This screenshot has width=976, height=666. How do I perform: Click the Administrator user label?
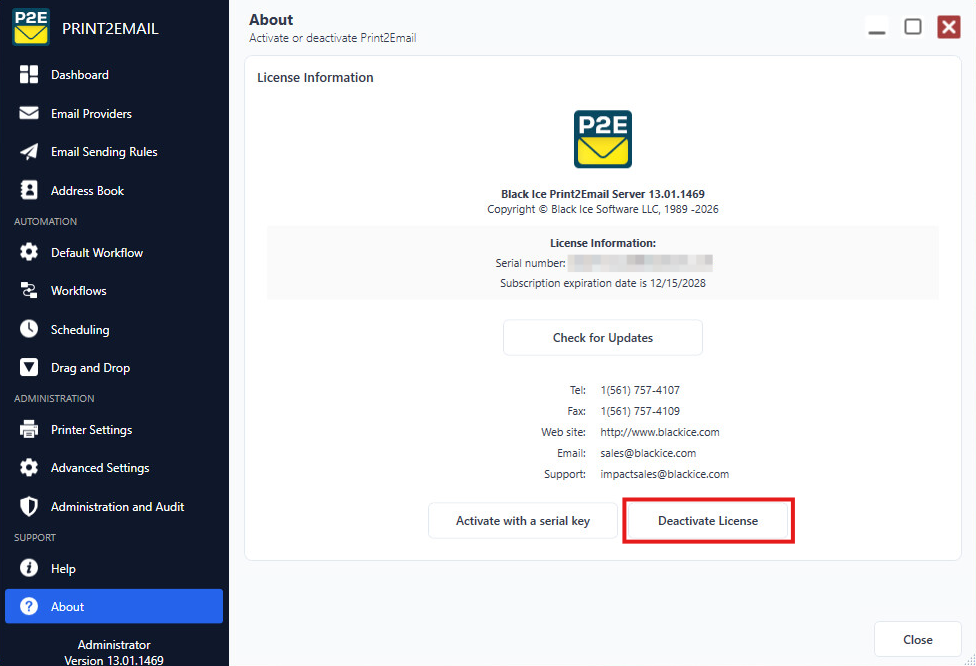click(114, 645)
